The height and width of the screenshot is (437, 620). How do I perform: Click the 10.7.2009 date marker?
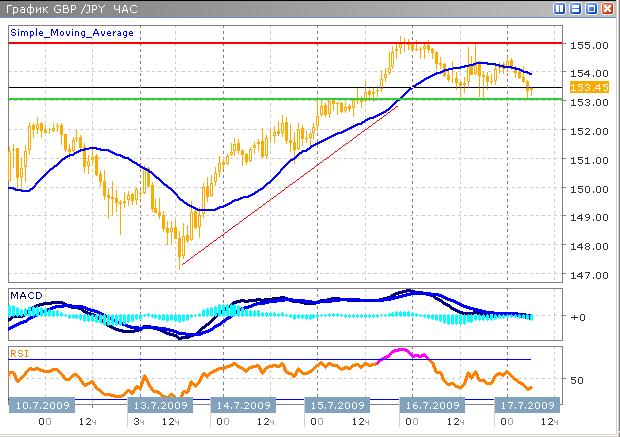click(40, 406)
